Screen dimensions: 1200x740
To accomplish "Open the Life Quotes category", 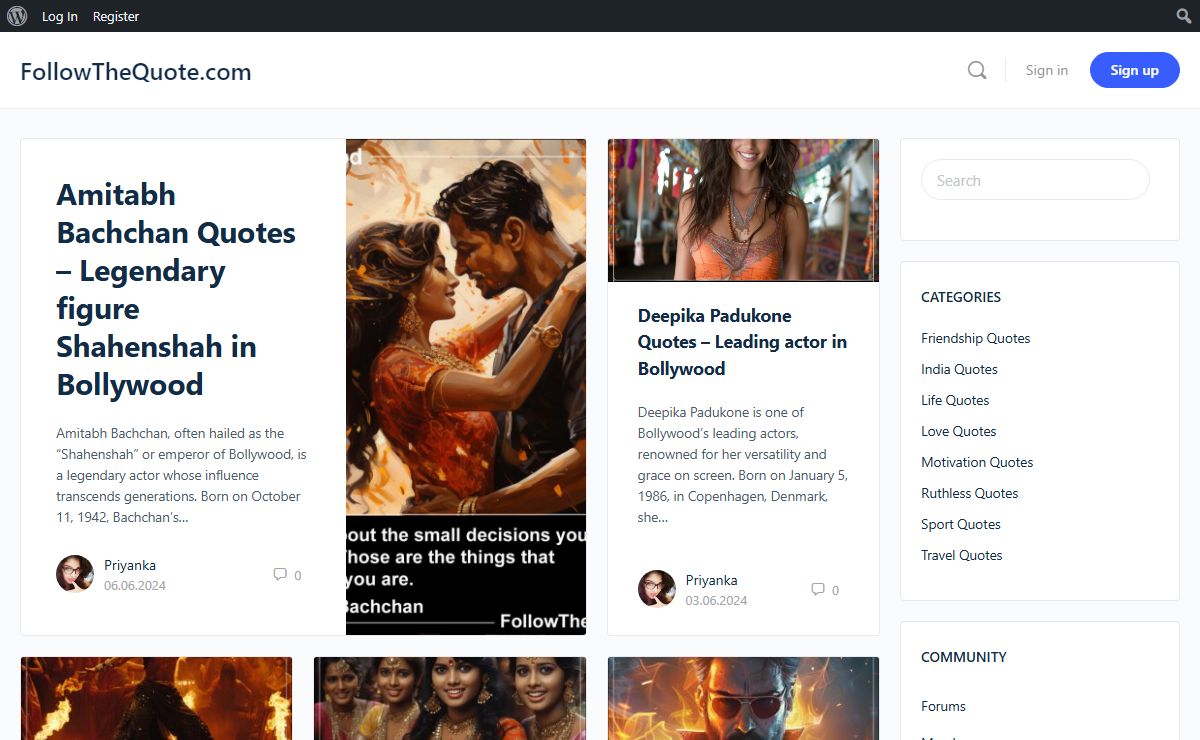I will pyautogui.click(x=955, y=400).
